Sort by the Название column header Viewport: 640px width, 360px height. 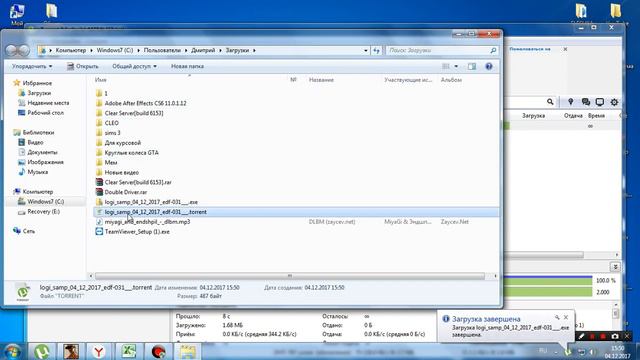click(x=321, y=80)
